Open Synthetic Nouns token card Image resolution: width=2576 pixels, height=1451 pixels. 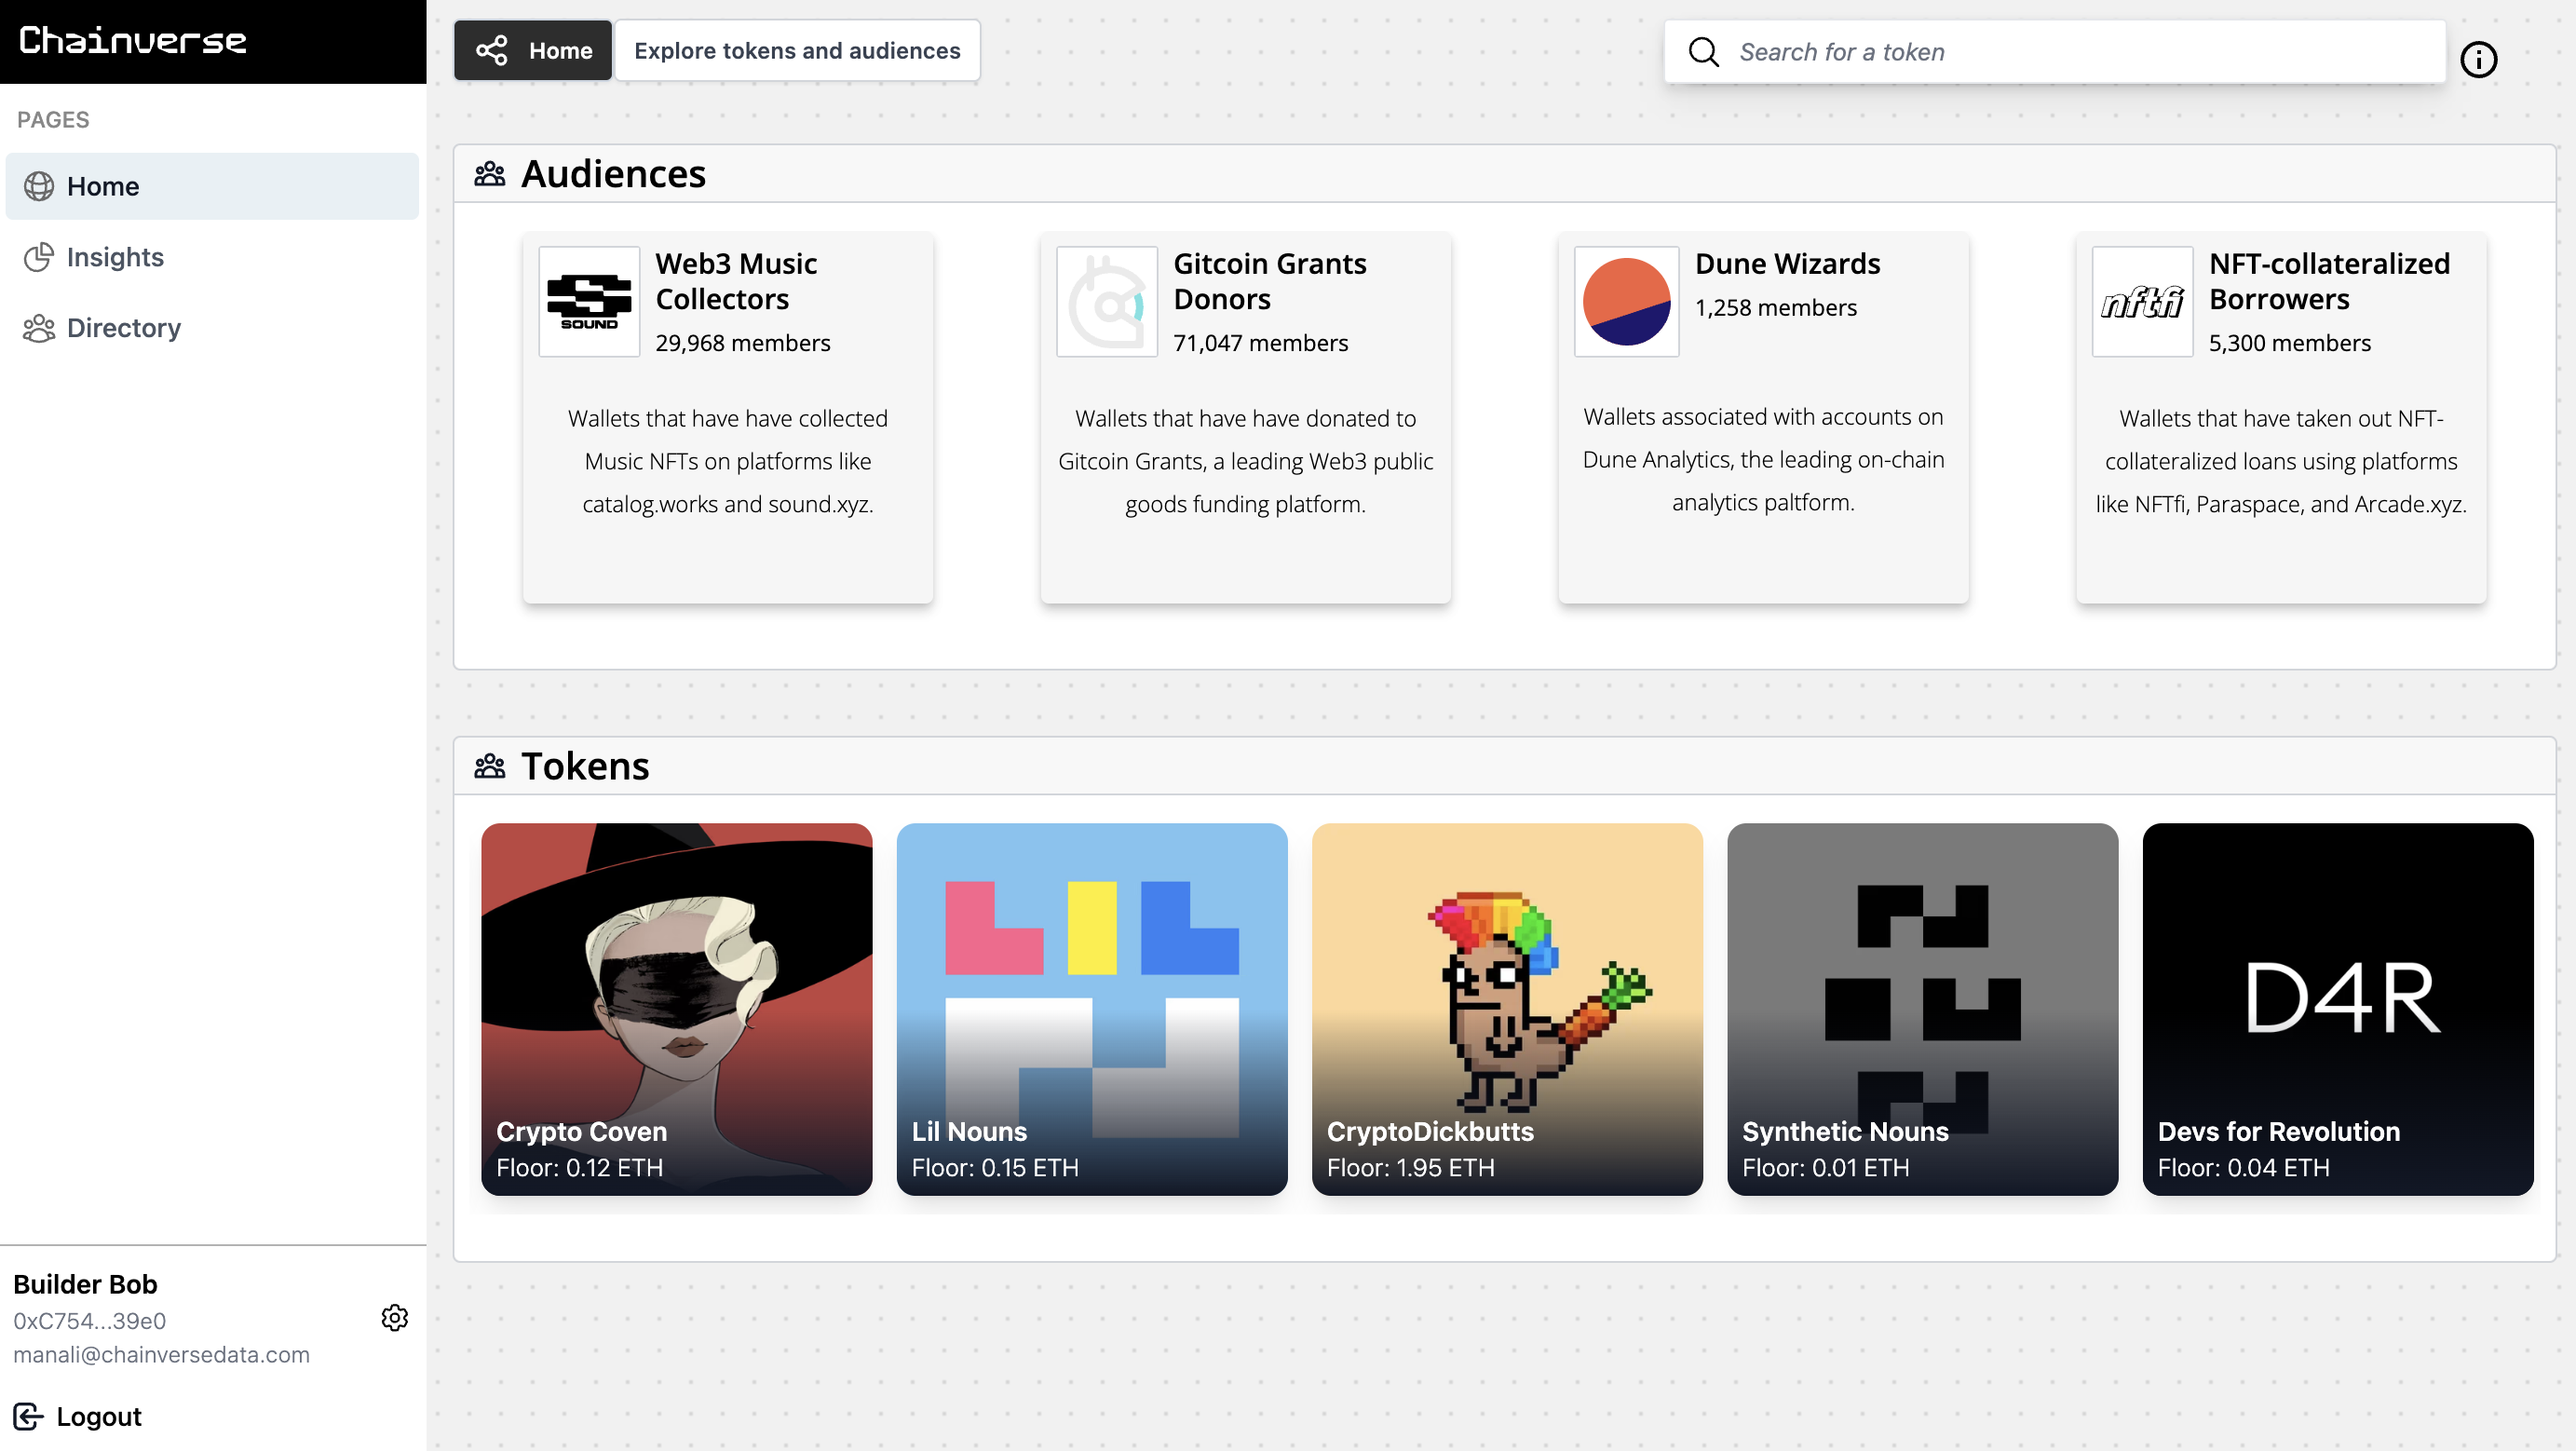pos(1923,1009)
